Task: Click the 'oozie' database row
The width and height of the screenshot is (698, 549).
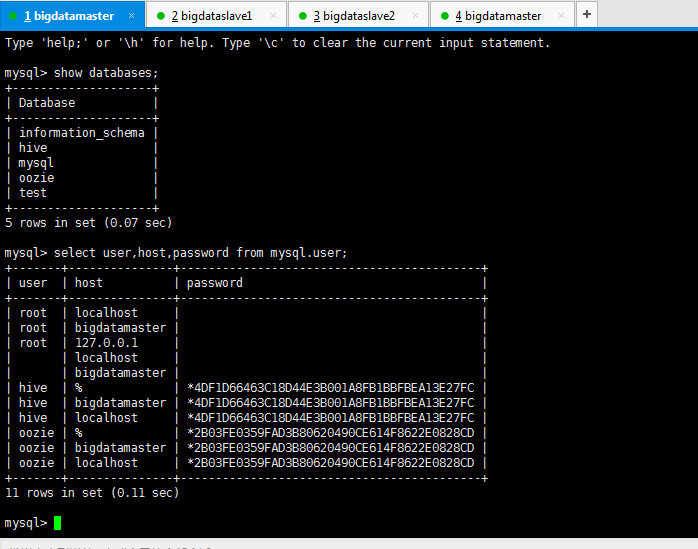Action: pyautogui.click(x=37, y=178)
